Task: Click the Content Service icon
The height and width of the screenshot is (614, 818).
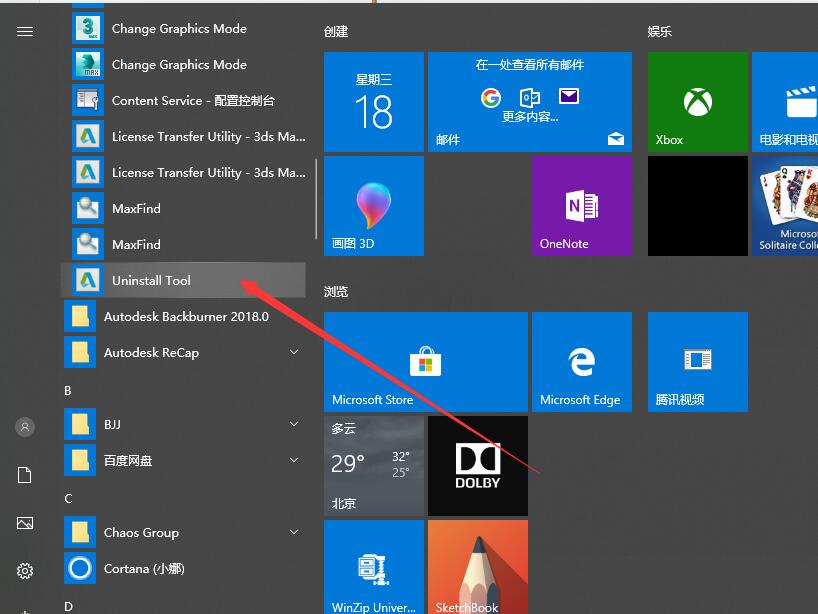Action: click(88, 100)
